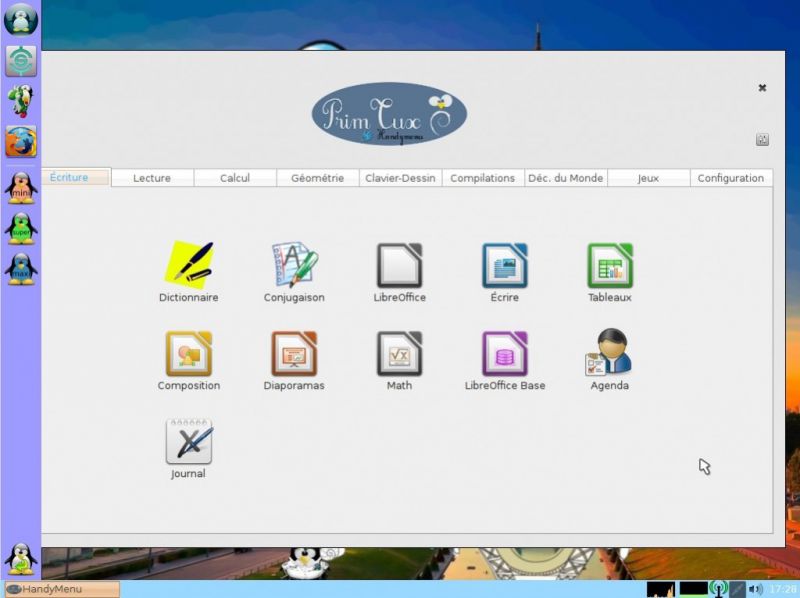The height and width of the screenshot is (598, 800).
Task: Launch the Conjugaison tool
Action: [294, 271]
